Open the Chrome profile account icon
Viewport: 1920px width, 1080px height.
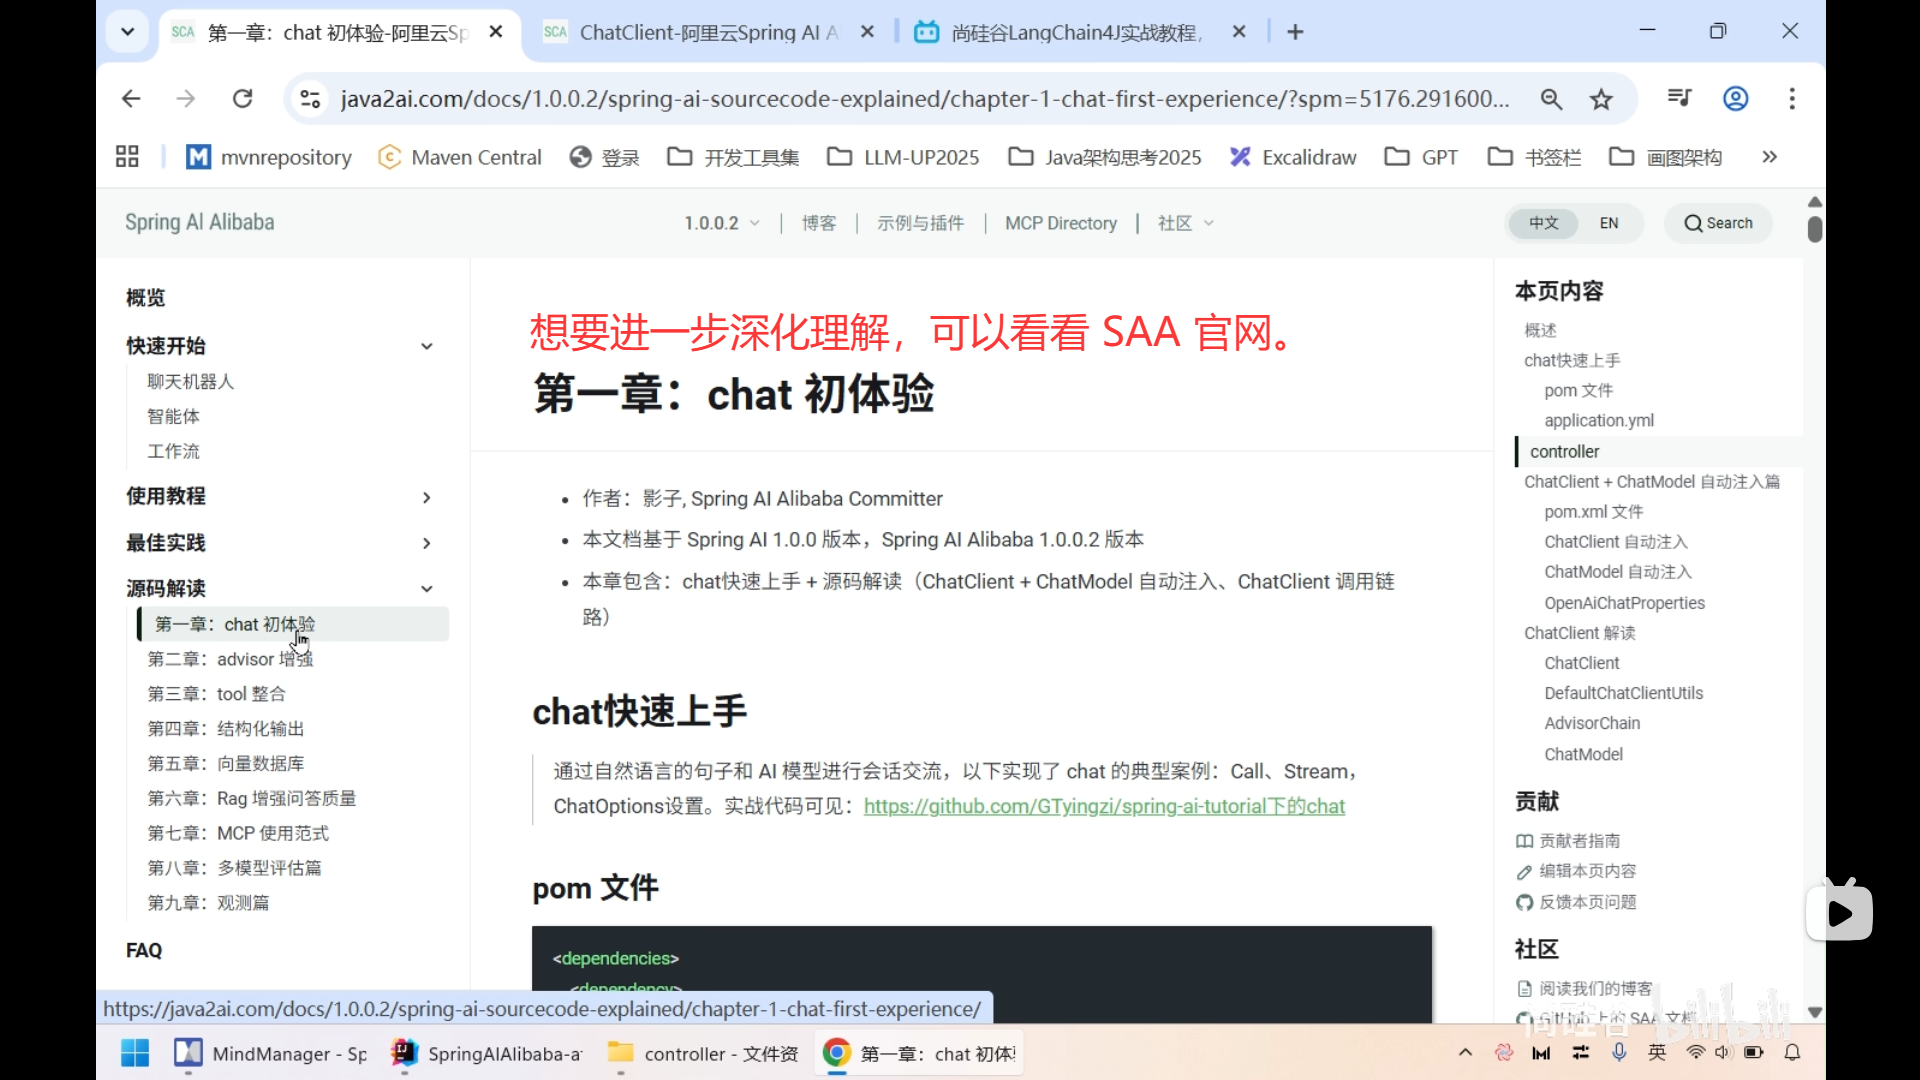pos(1735,98)
